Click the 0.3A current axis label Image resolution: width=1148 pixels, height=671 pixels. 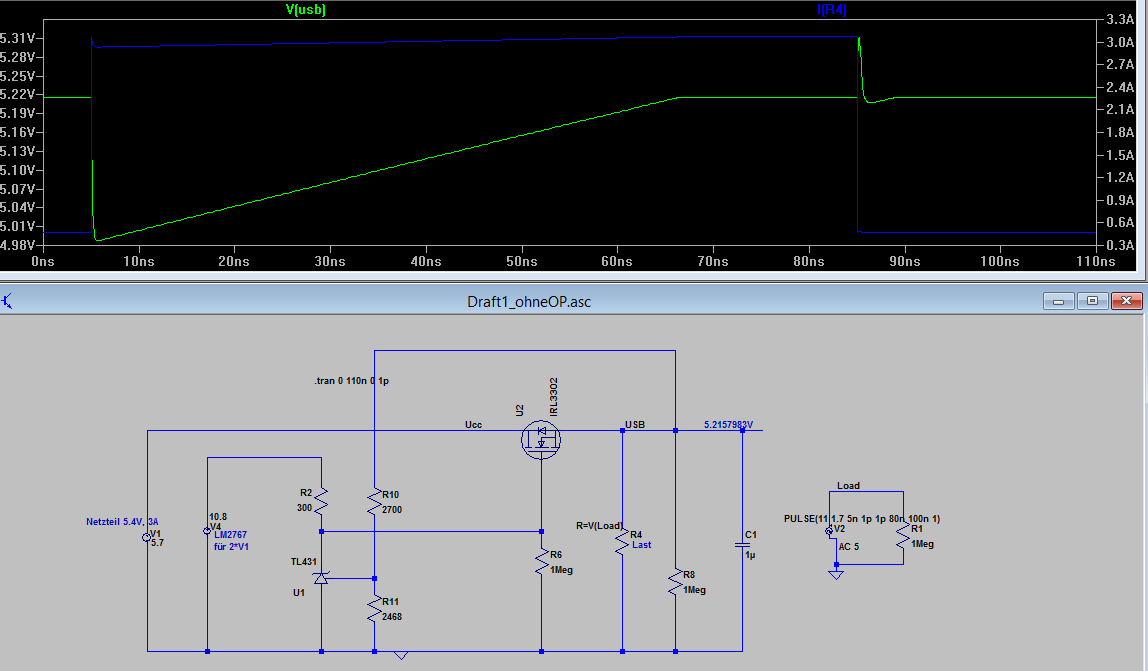[1120, 245]
